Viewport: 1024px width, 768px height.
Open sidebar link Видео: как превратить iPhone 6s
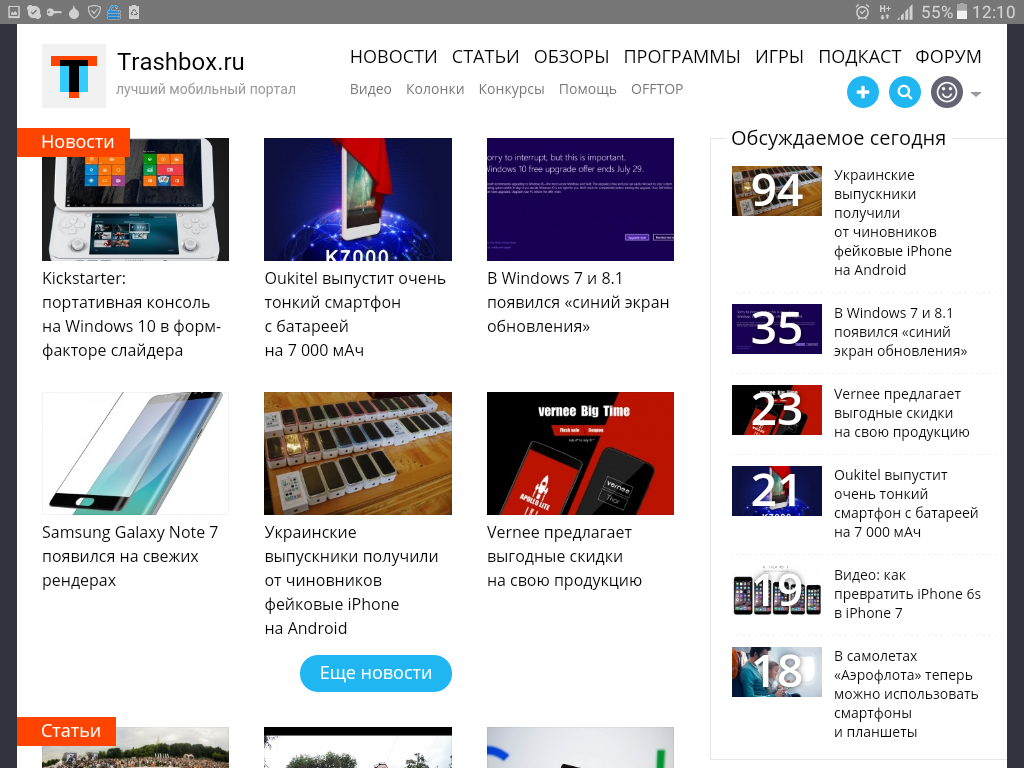pyautogui.click(x=907, y=594)
